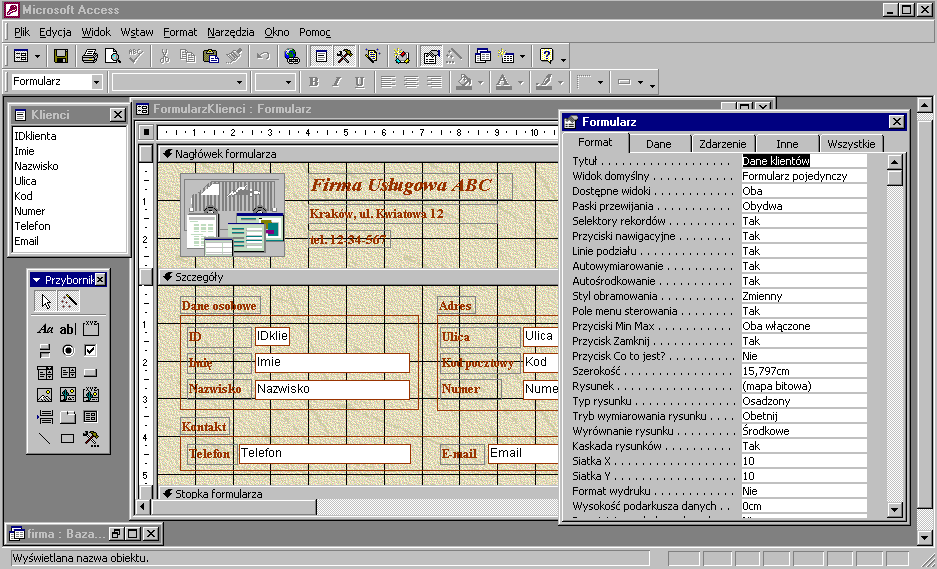
Task: Open Office Assistant help icon
Action: pyautogui.click(x=547, y=56)
